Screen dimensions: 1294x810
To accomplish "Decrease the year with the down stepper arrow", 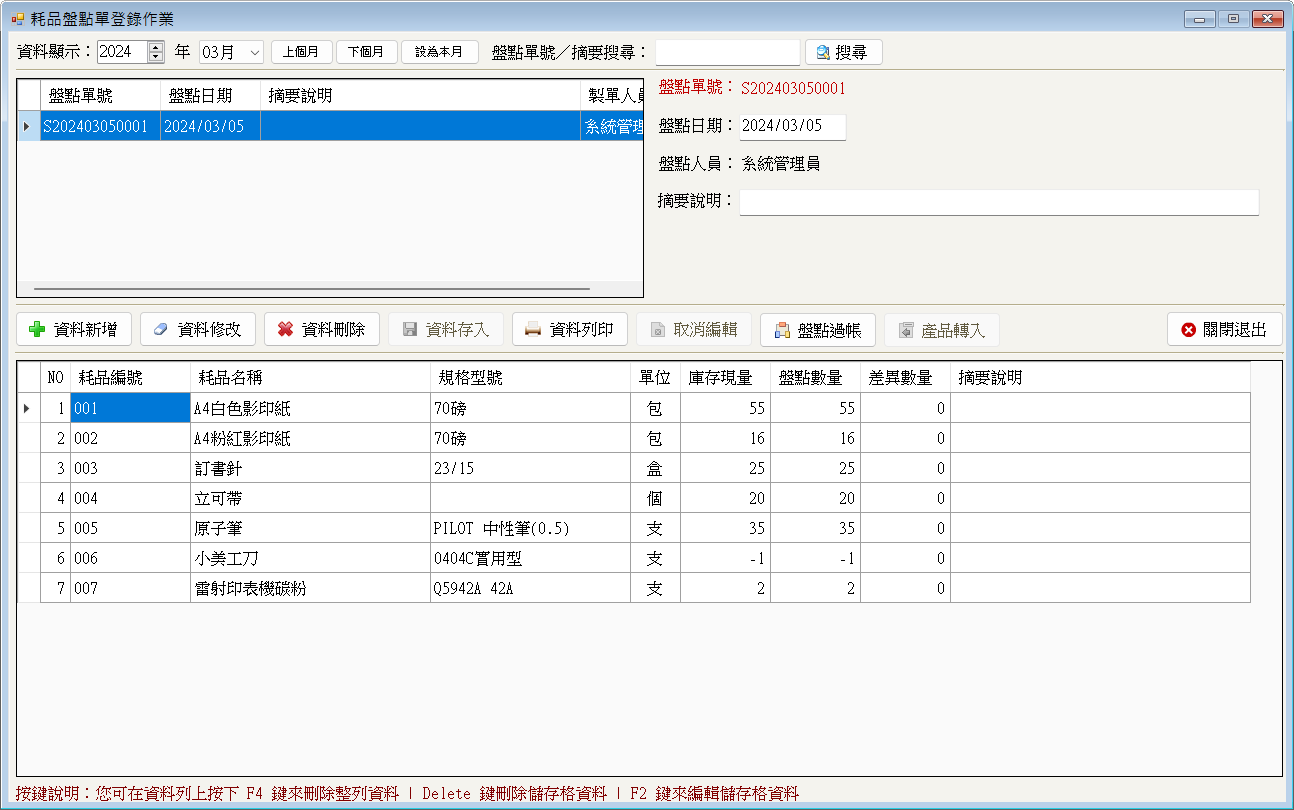I will 155,57.
